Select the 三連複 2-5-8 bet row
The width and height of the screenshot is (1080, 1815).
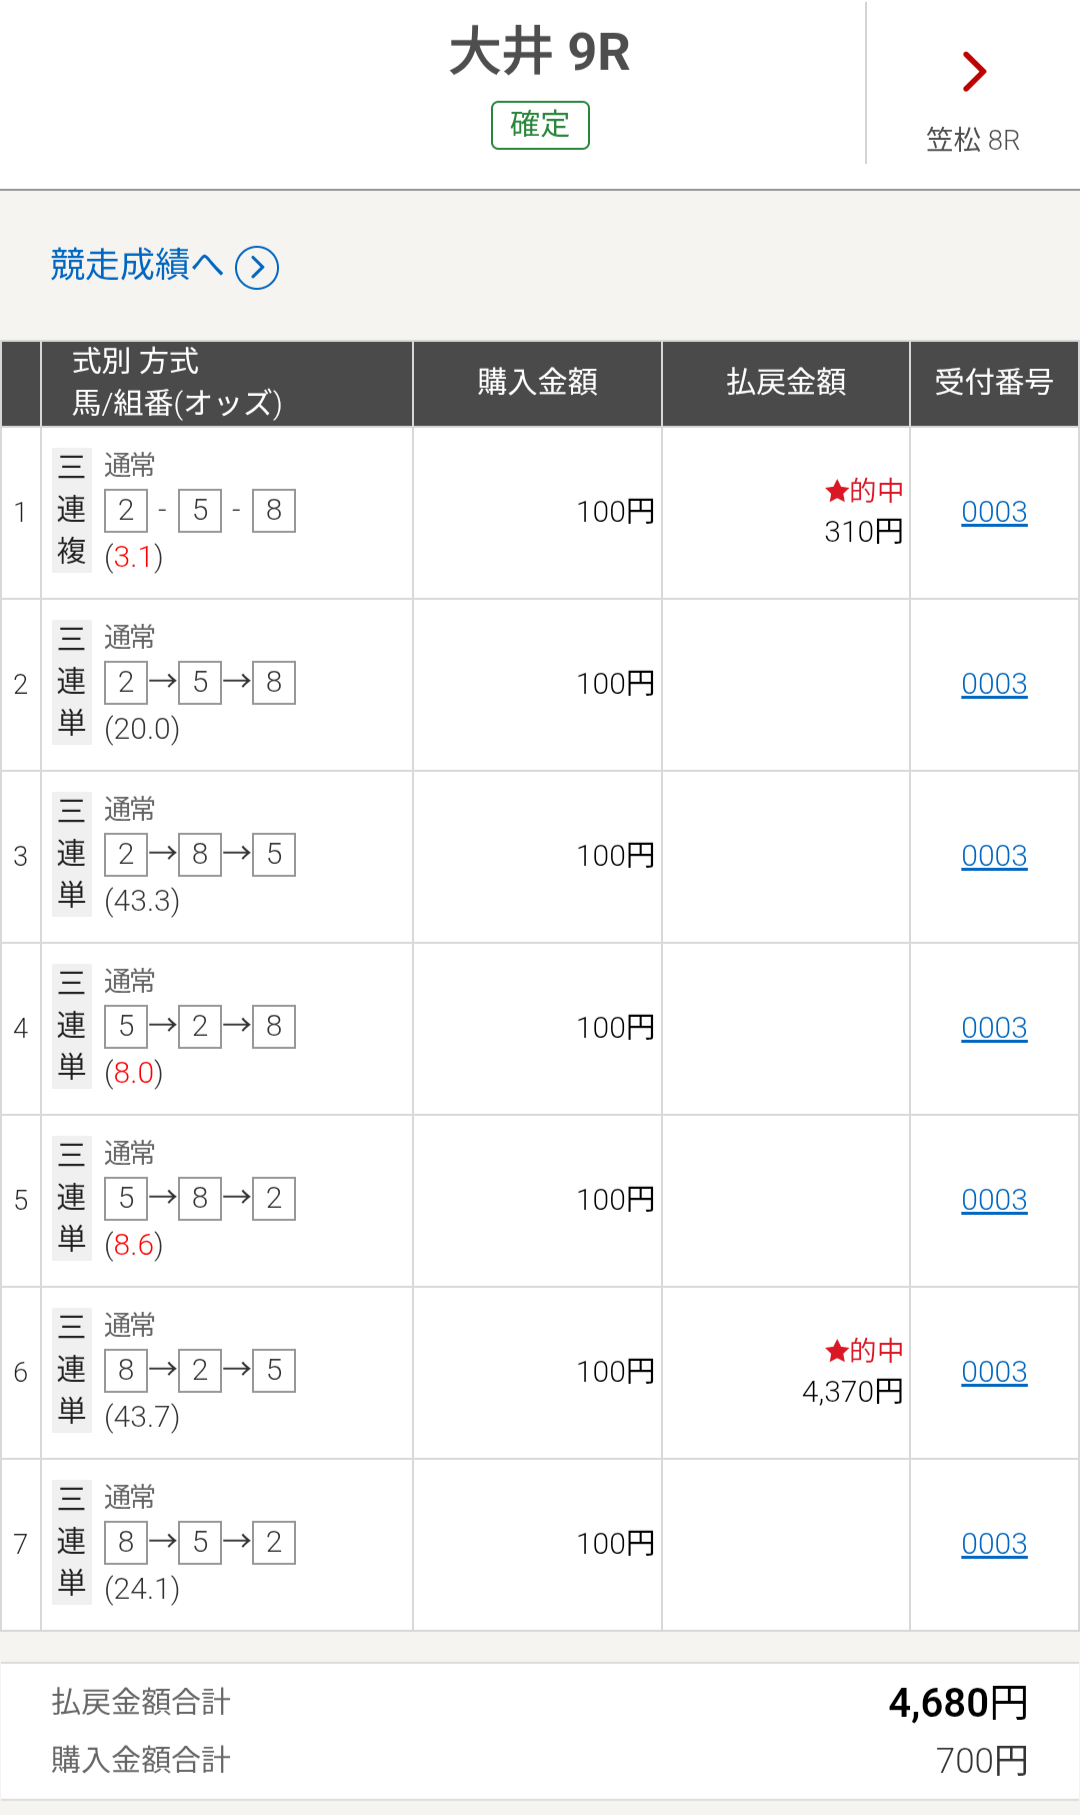pos(540,513)
